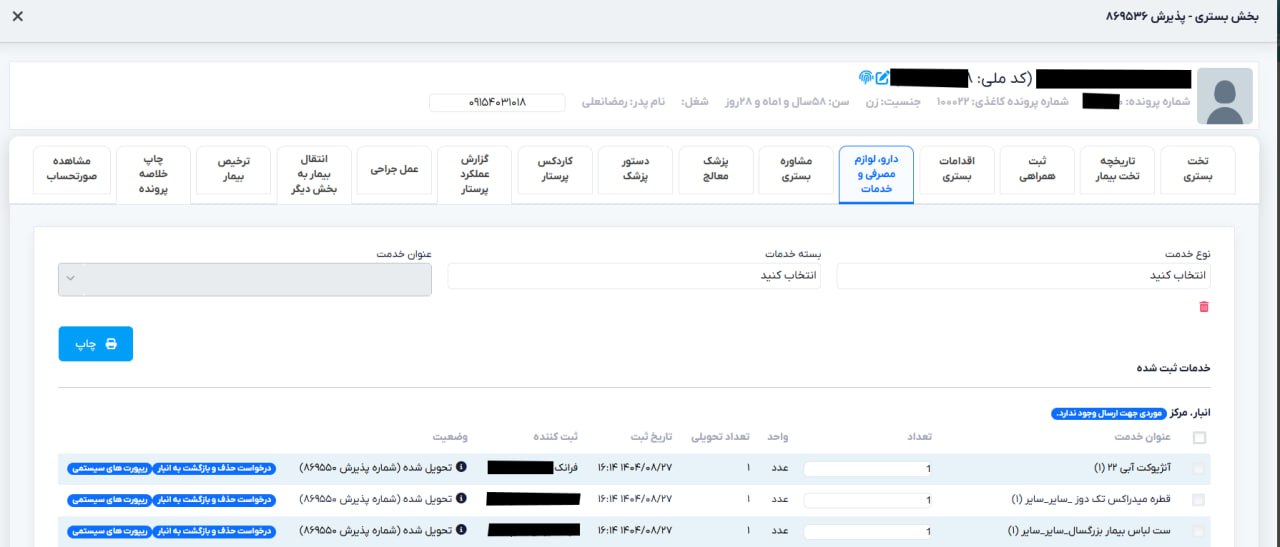Click قطره میدراکس تک دوز service name
The height and width of the screenshot is (547, 1280).
click(1091, 498)
